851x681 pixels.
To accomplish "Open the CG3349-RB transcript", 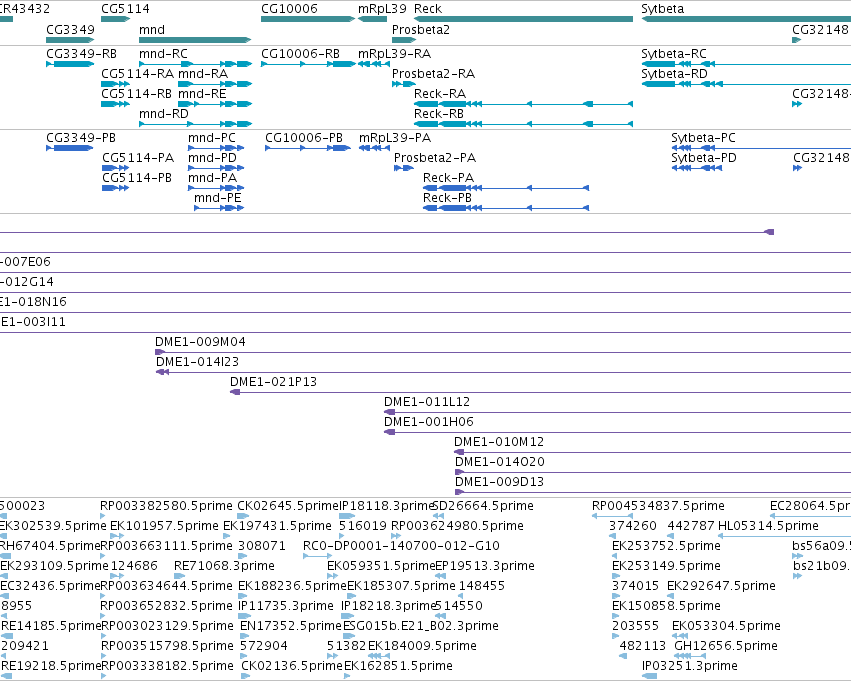I will pyautogui.click(x=70, y=64).
